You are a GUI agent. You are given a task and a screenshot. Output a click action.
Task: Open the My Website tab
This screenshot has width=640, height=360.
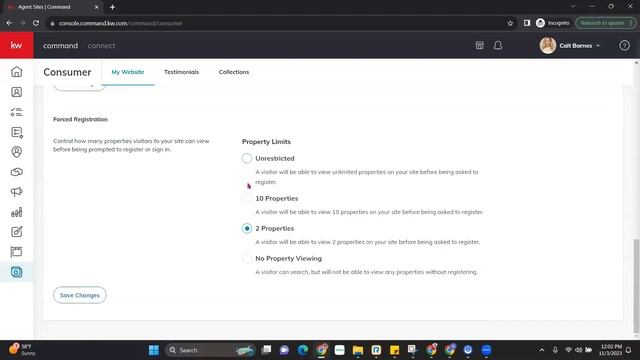[128, 72]
